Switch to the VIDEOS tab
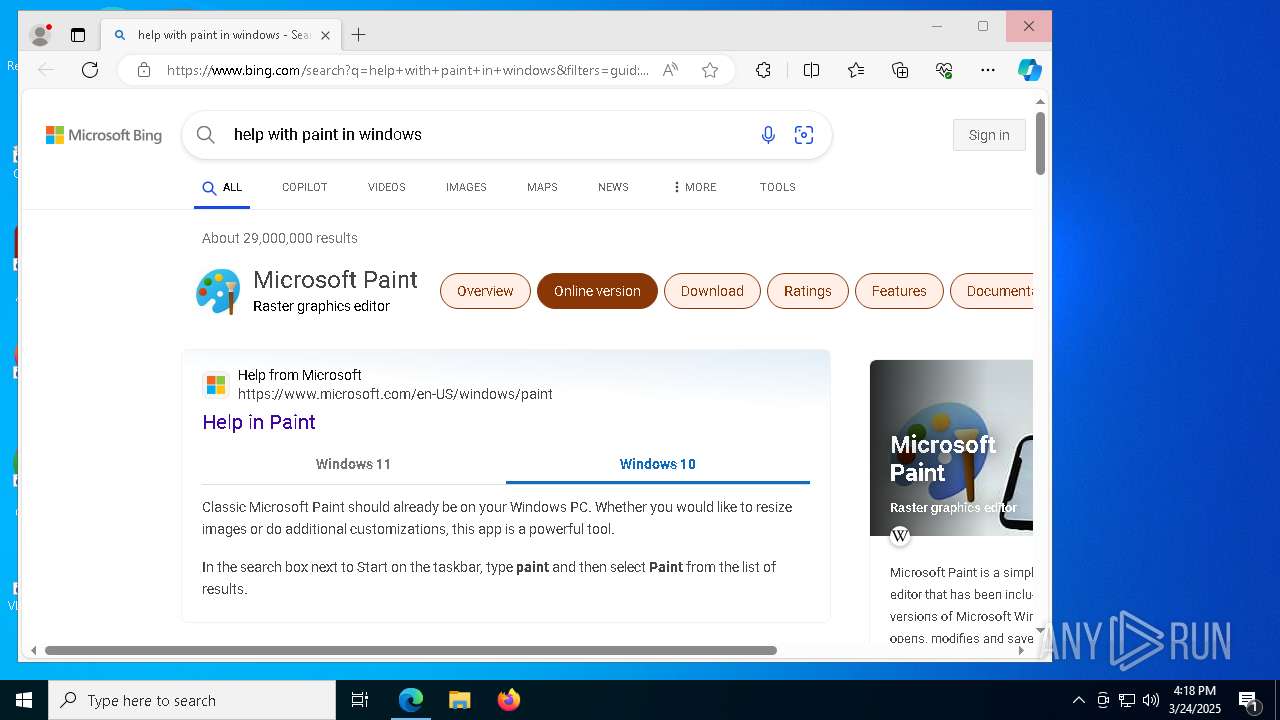1280x720 pixels. coord(387,187)
